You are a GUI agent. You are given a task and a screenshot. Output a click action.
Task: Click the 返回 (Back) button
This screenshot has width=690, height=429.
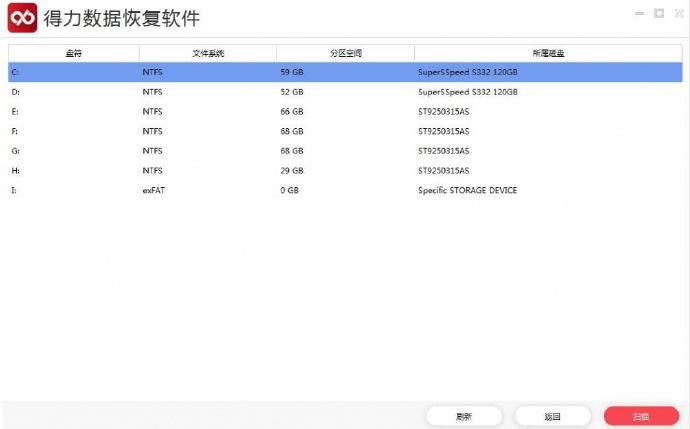coord(553,416)
